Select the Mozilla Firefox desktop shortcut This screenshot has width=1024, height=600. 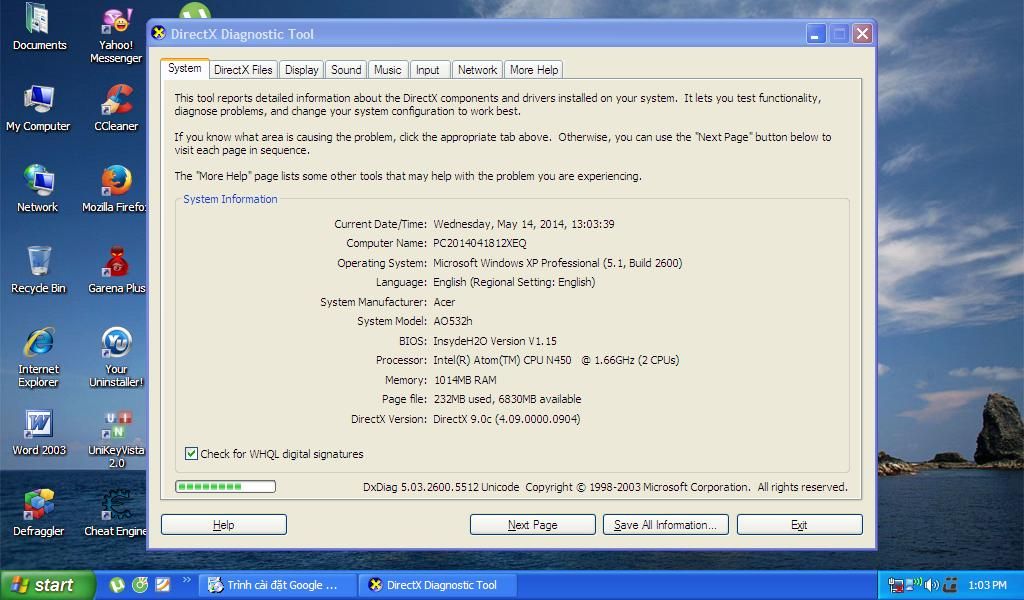pos(116,183)
